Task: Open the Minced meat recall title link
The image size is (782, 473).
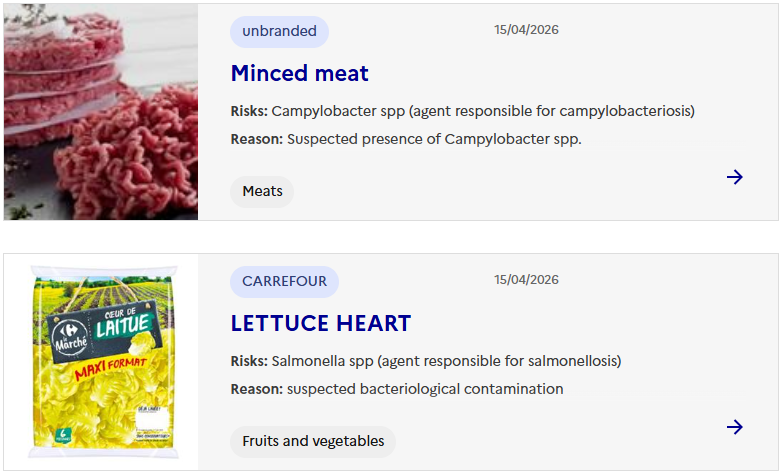Action: pyautogui.click(x=299, y=73)
